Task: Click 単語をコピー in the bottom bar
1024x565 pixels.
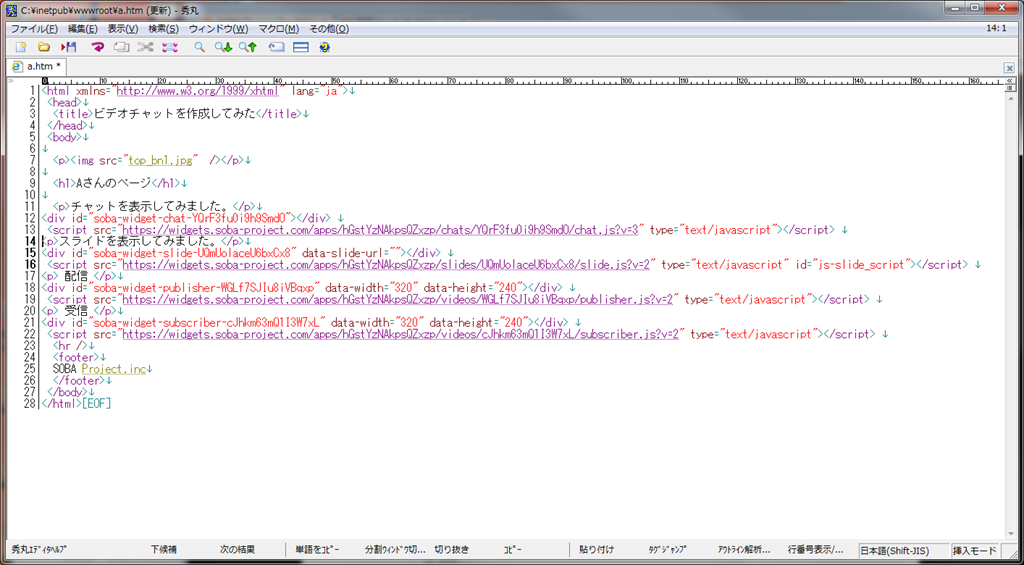Action: point(317,550)
